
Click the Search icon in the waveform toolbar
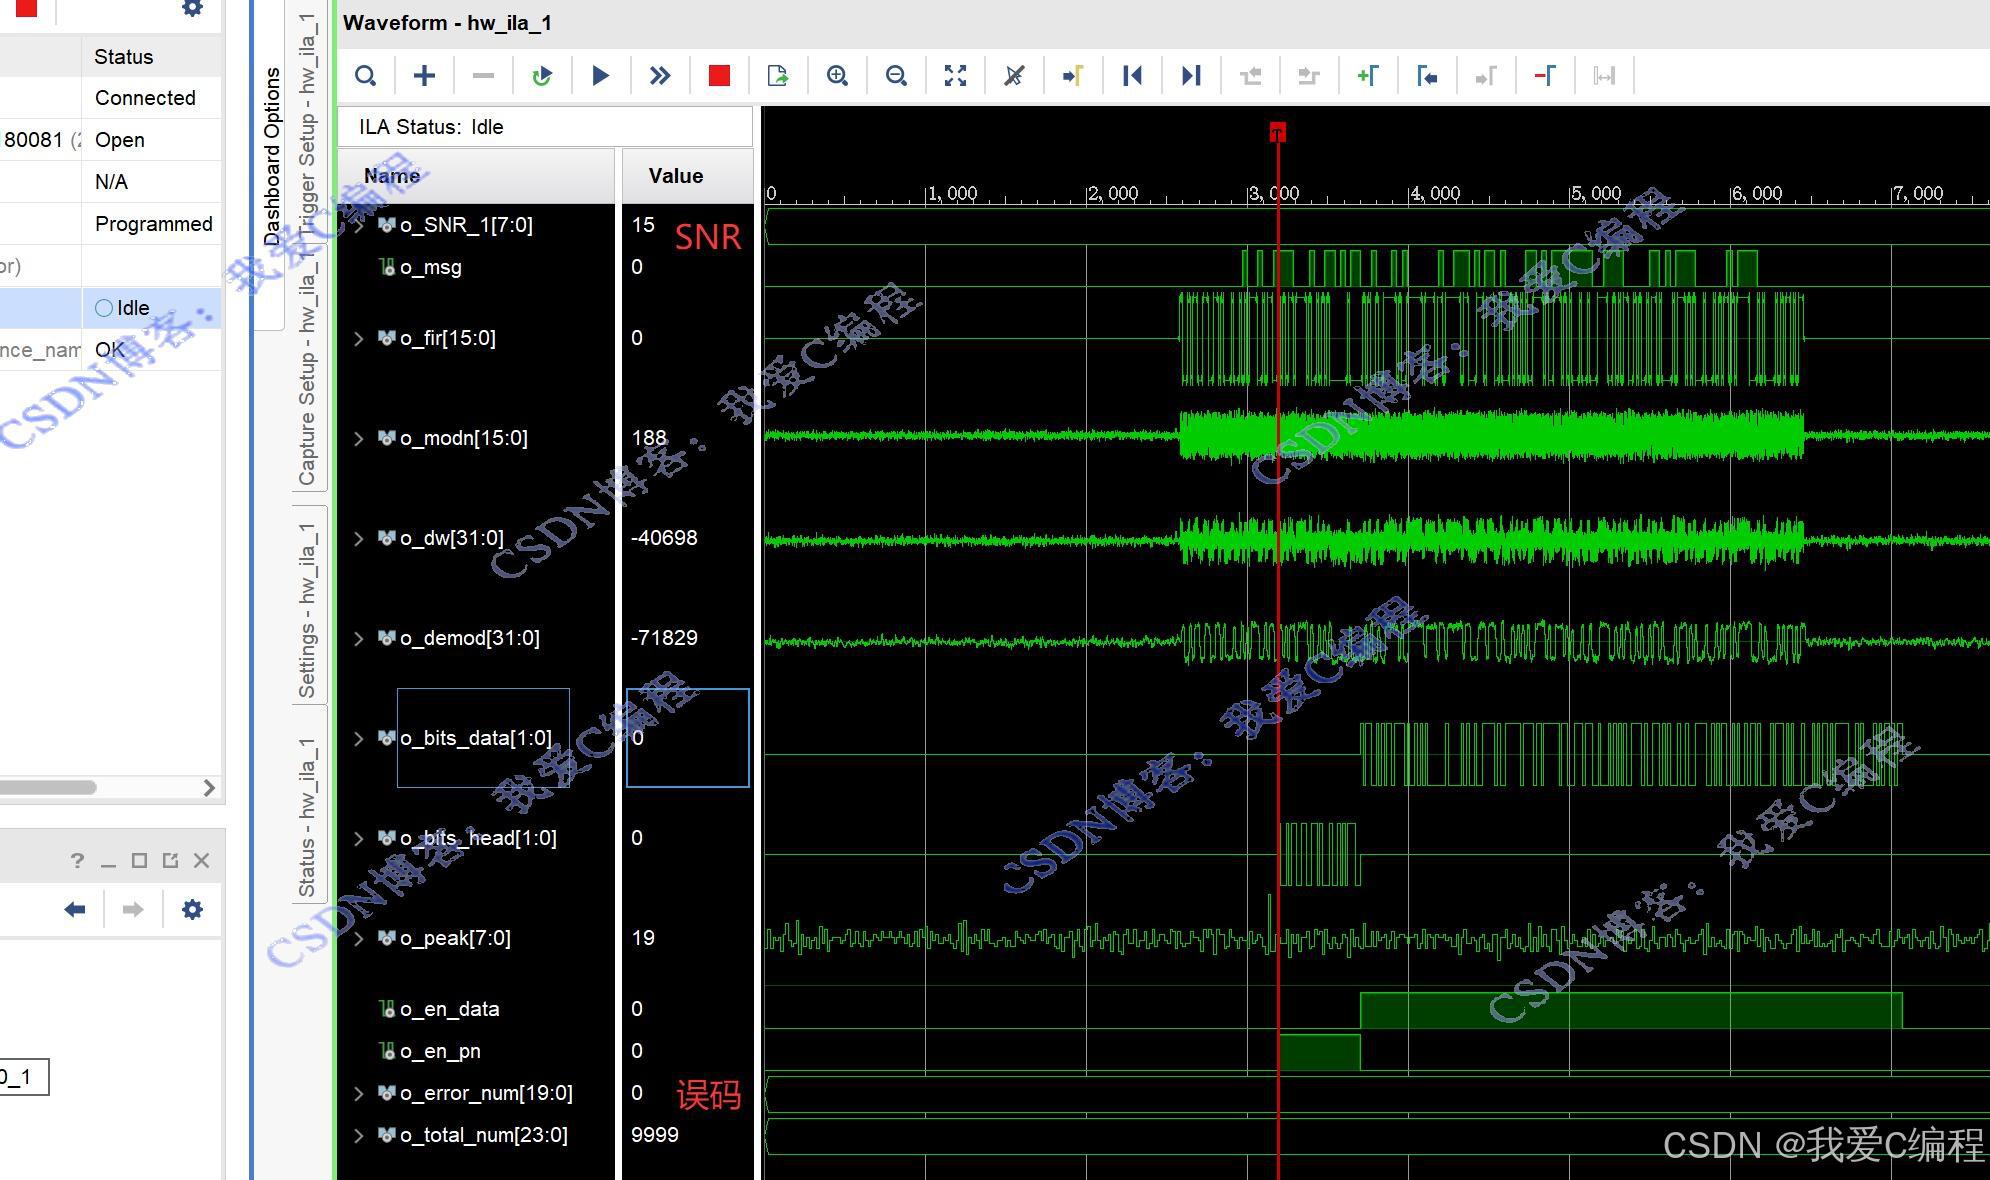pos(366,76)
